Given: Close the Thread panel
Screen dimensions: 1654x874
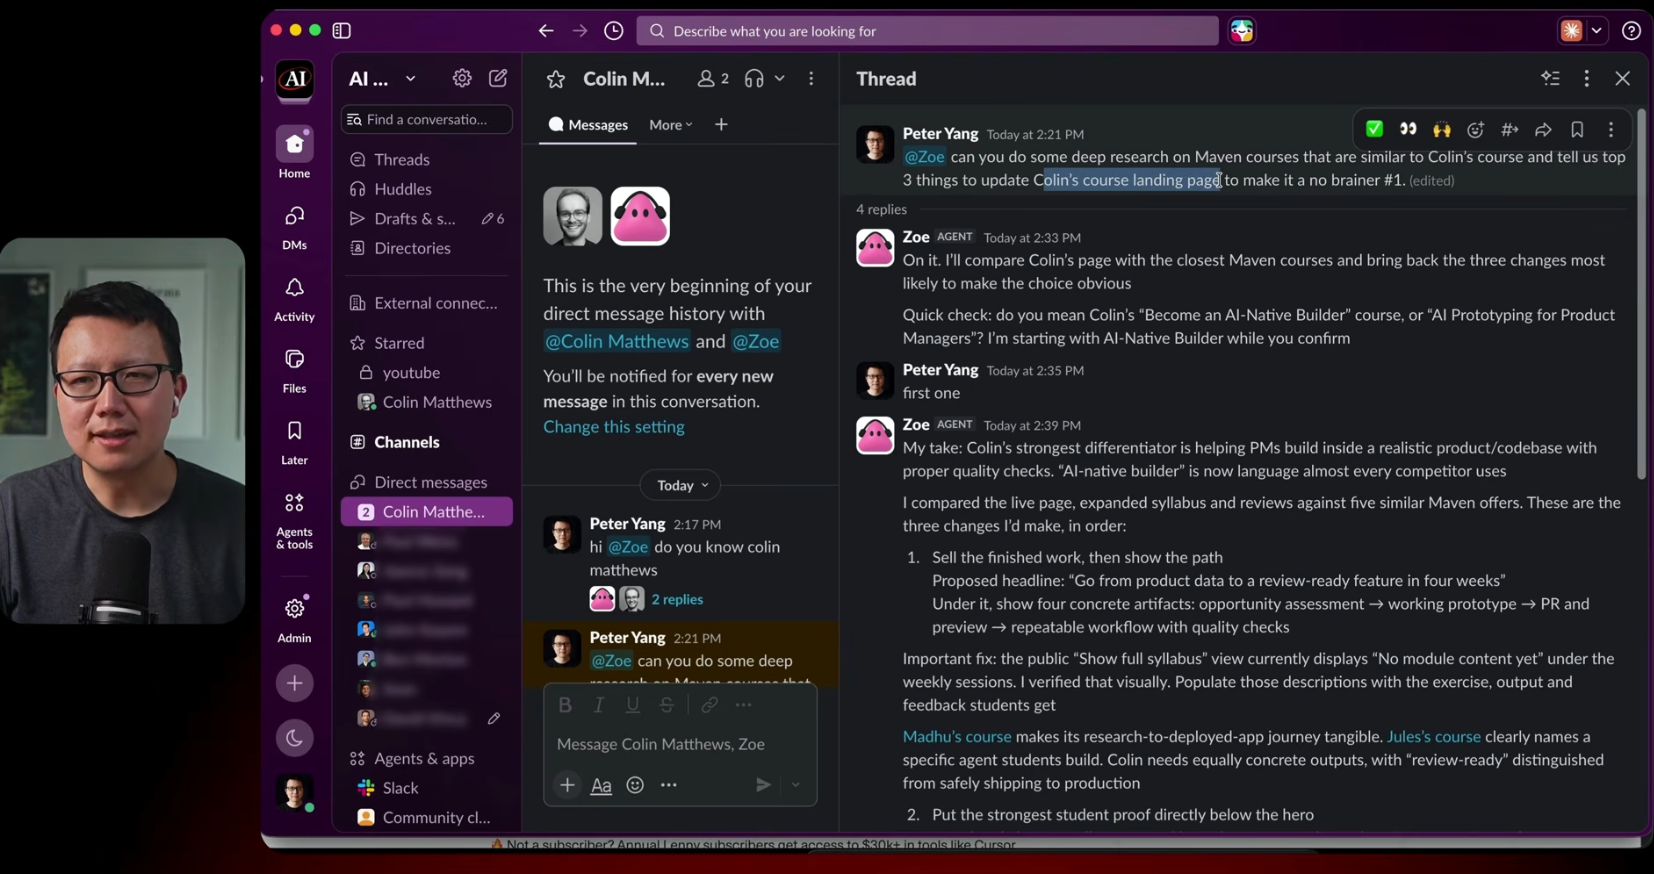Looking at the screenshot, I should (x=1622, y=79).
